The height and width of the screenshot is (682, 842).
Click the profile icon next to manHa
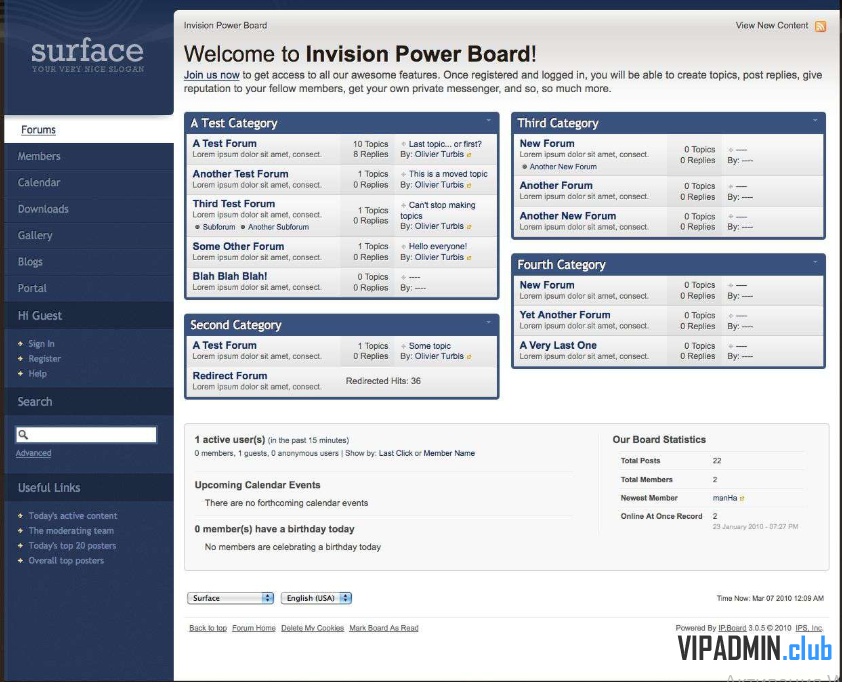tap(742, 498)
